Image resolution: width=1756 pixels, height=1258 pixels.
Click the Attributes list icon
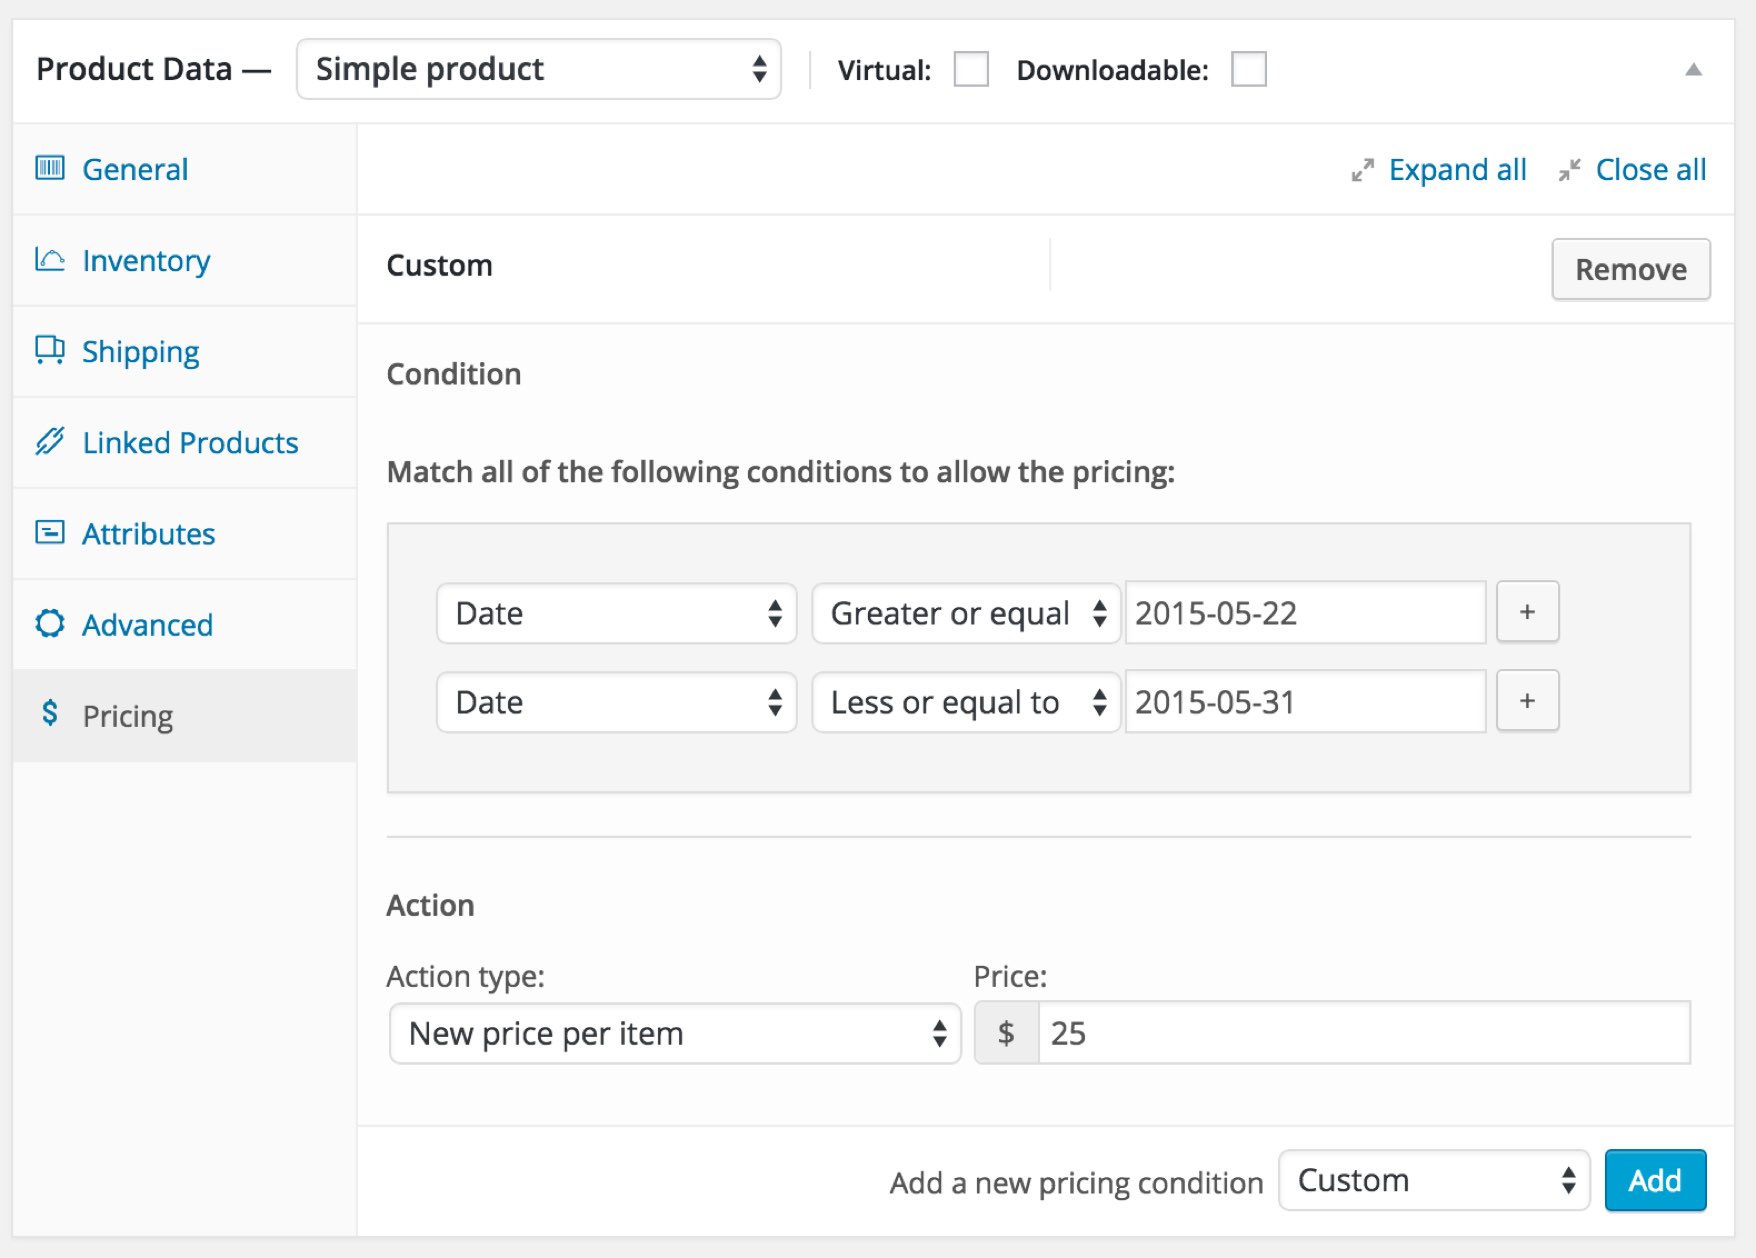pyautogui.click(x=50, y=532)
